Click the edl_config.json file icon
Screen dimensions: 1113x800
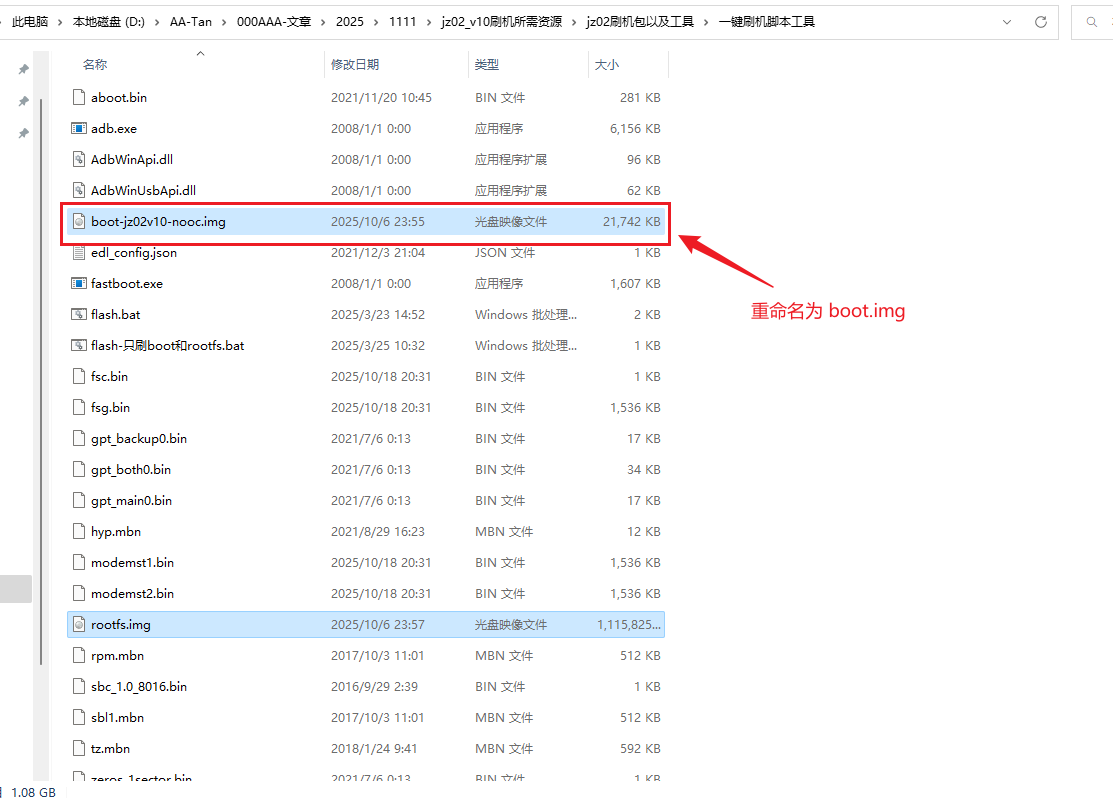coord(80,253)
